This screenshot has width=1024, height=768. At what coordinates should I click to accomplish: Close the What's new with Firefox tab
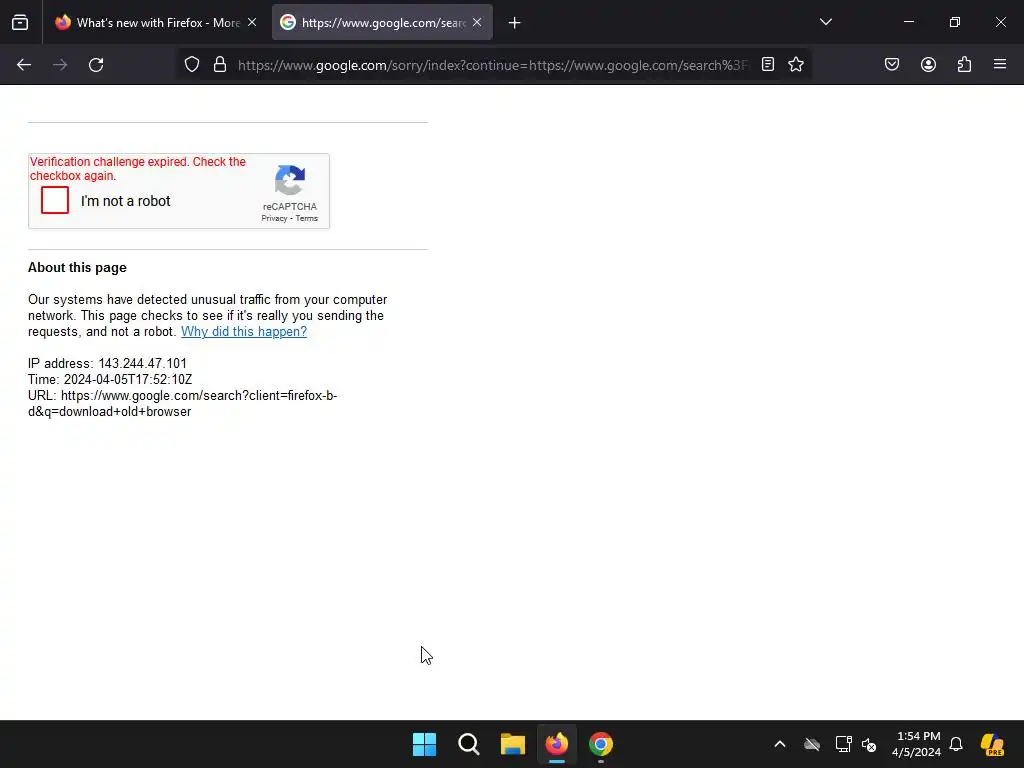(x=252, y=23)
